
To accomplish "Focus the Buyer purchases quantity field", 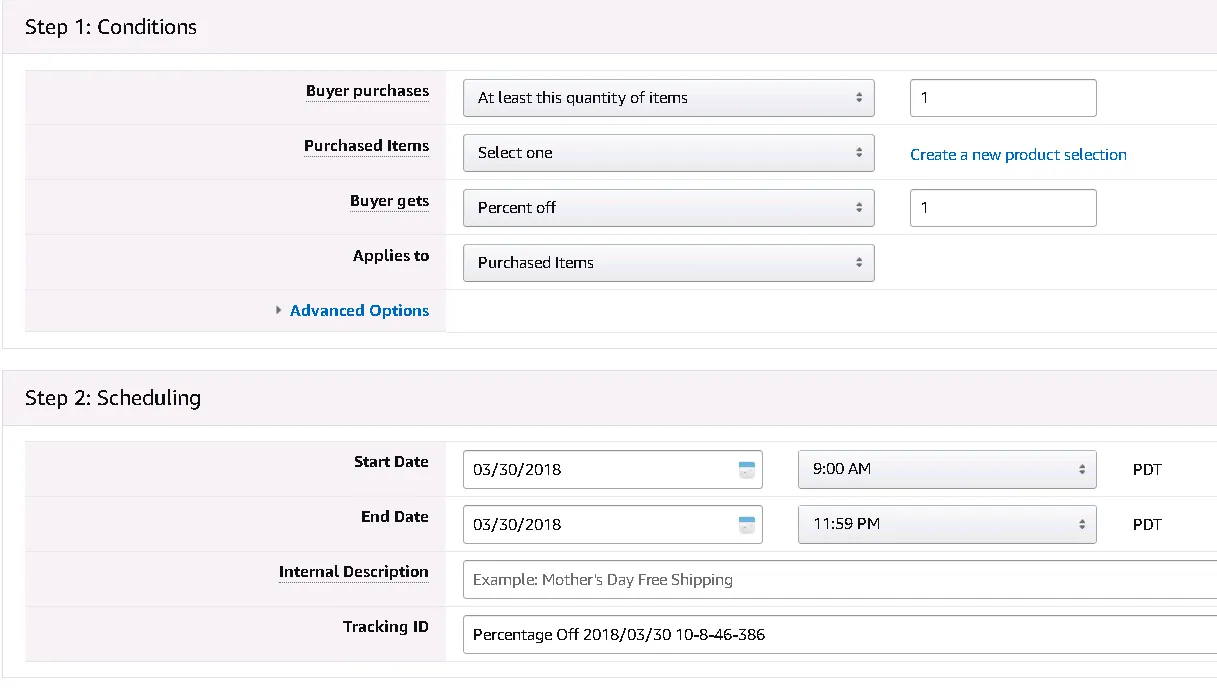I will click(x=1003, y=98).
